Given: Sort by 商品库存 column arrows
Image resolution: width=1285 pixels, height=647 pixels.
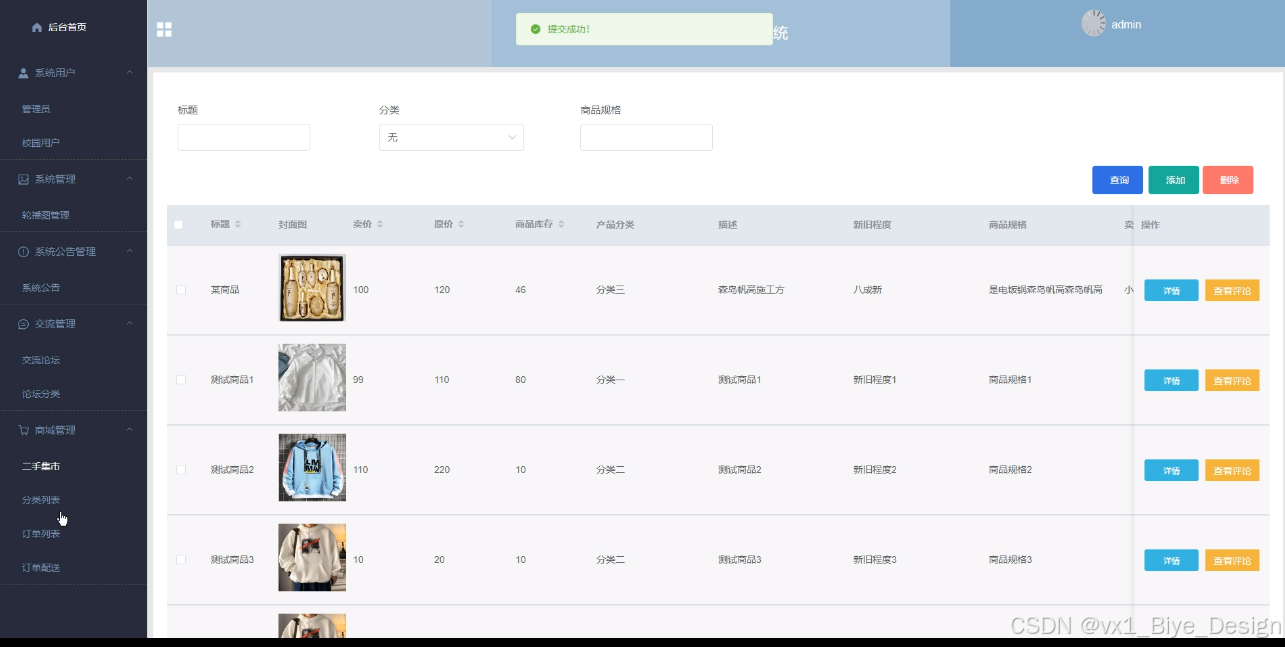Looking at the screenshot, I should [x=561, y=225].
